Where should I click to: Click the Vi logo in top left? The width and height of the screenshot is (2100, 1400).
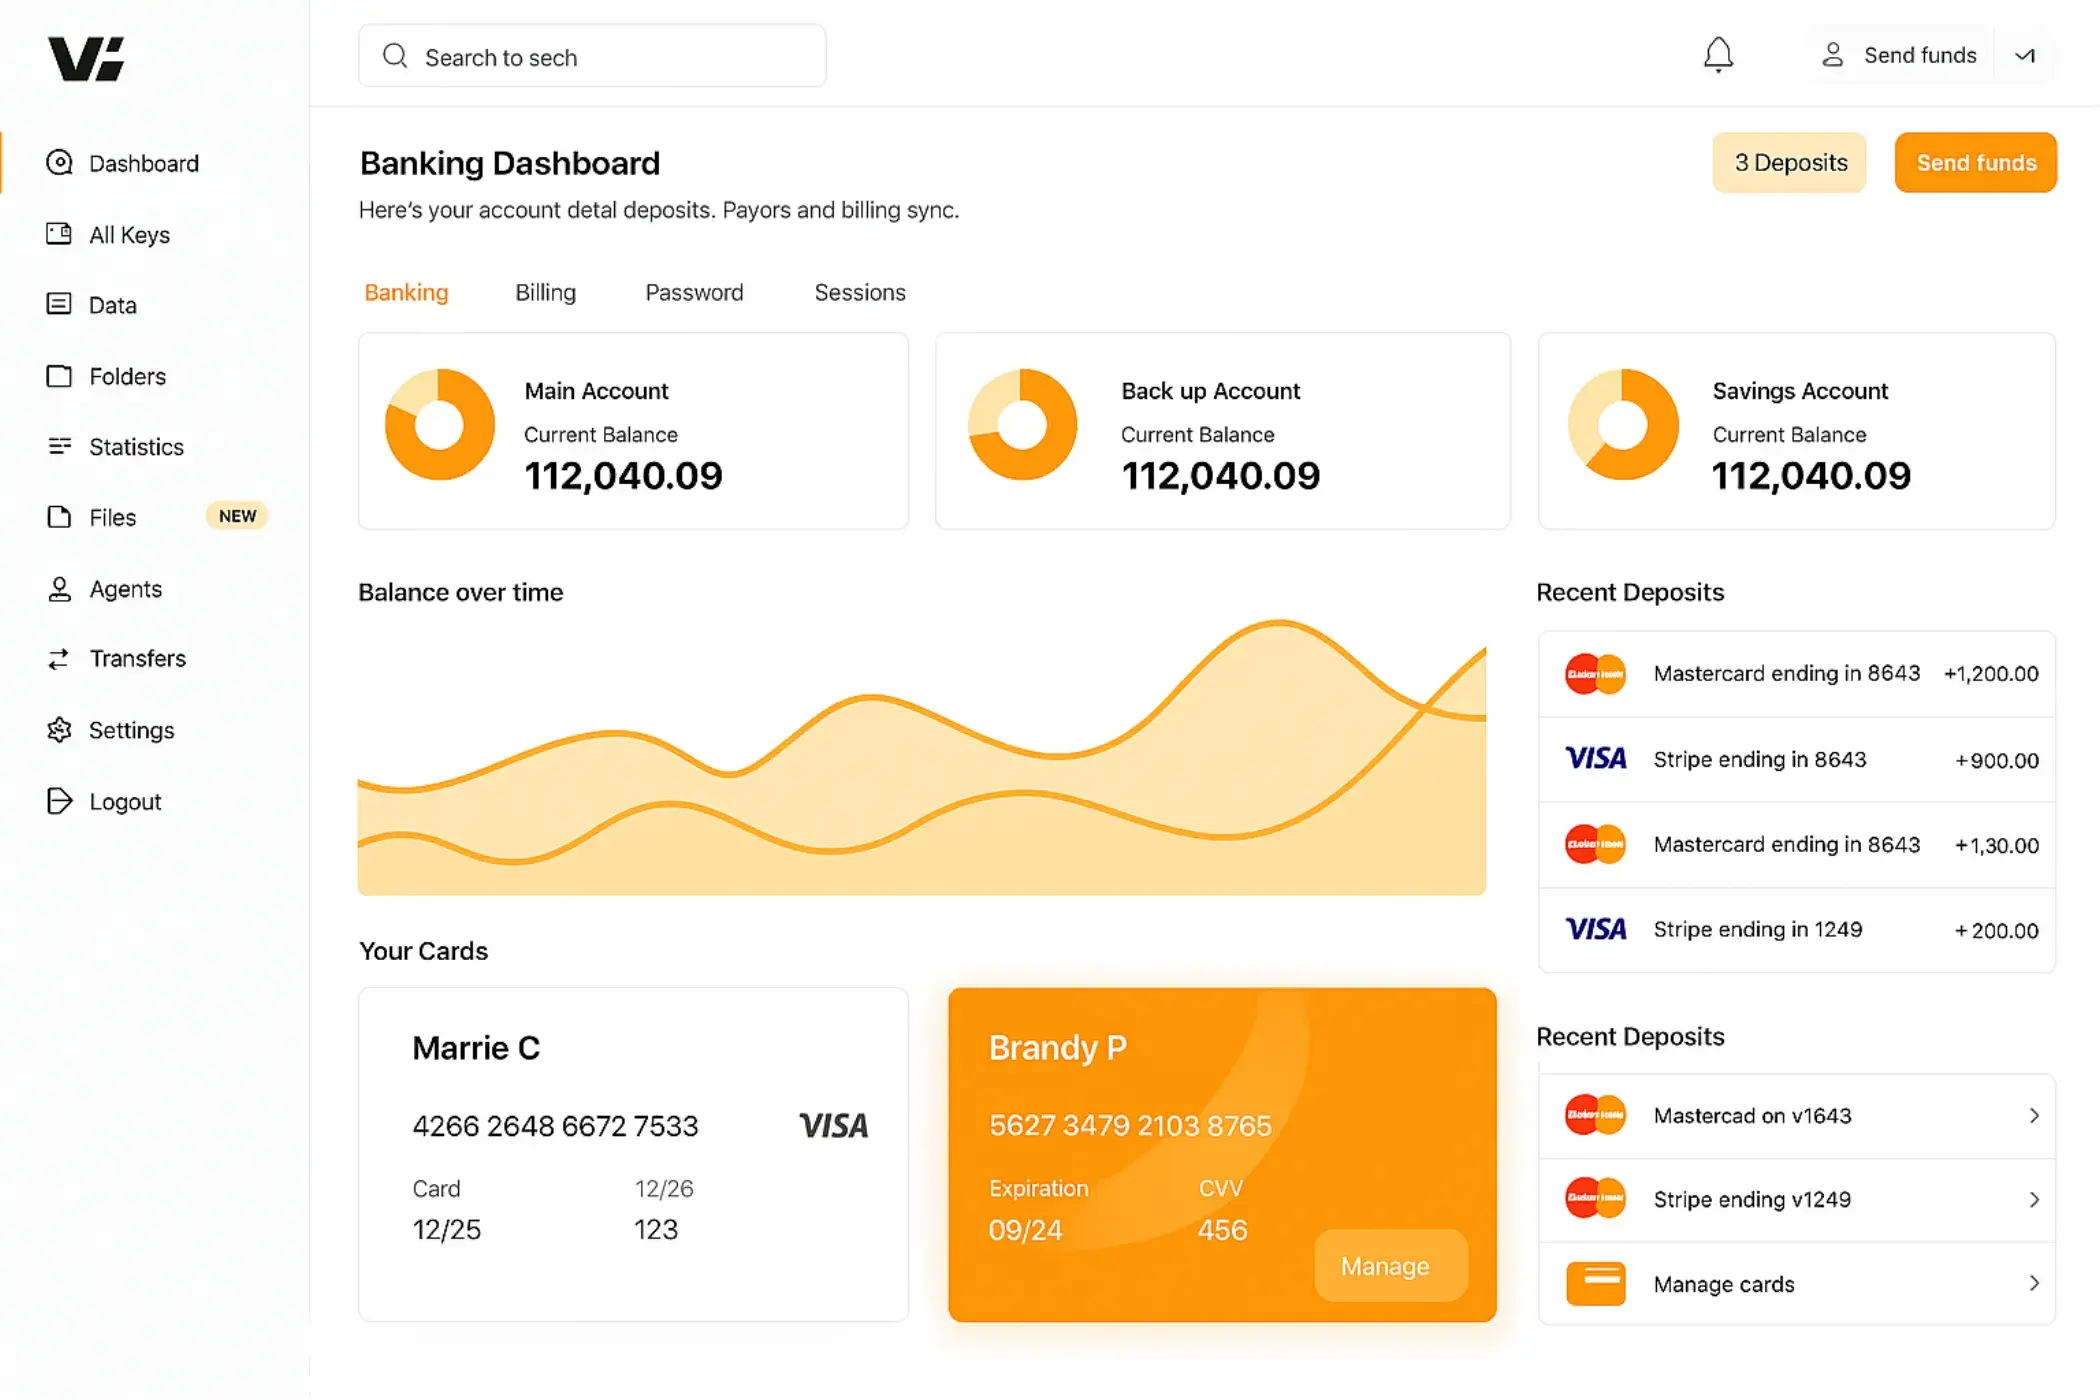[x=86, y=60]
